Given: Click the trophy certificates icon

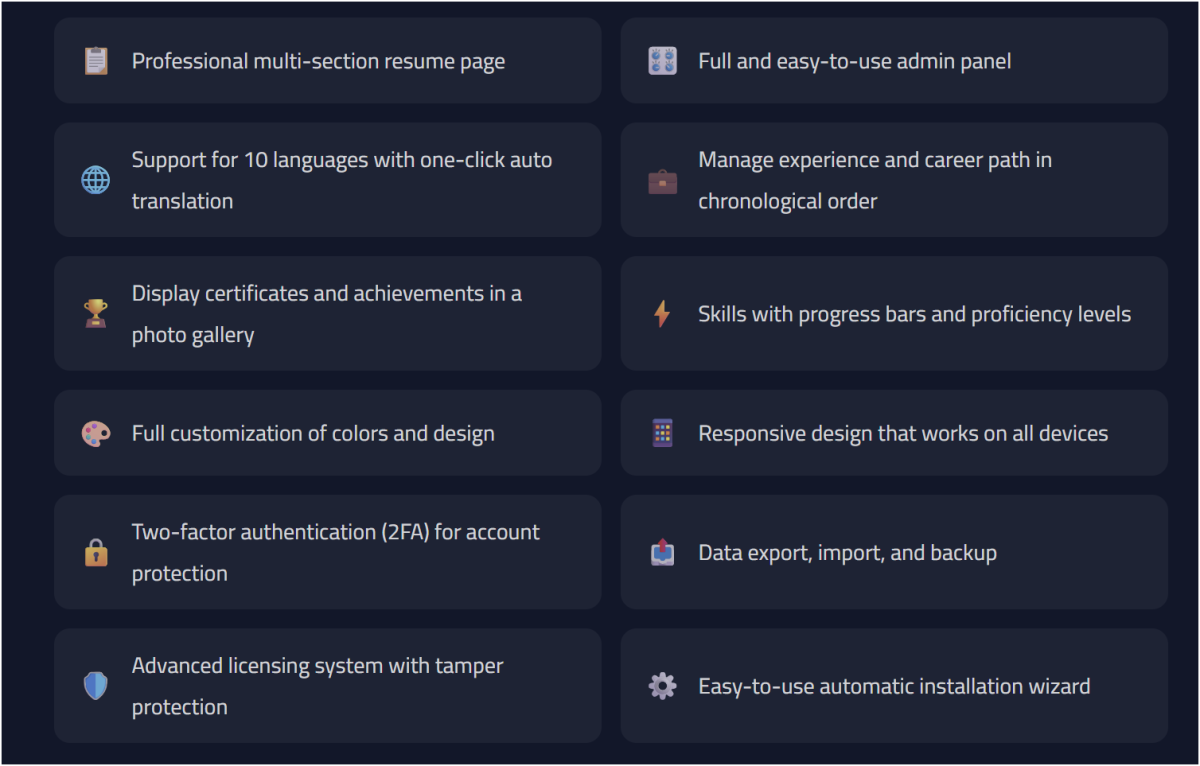Looking at the screenshot, I should (x=95, y=314).
